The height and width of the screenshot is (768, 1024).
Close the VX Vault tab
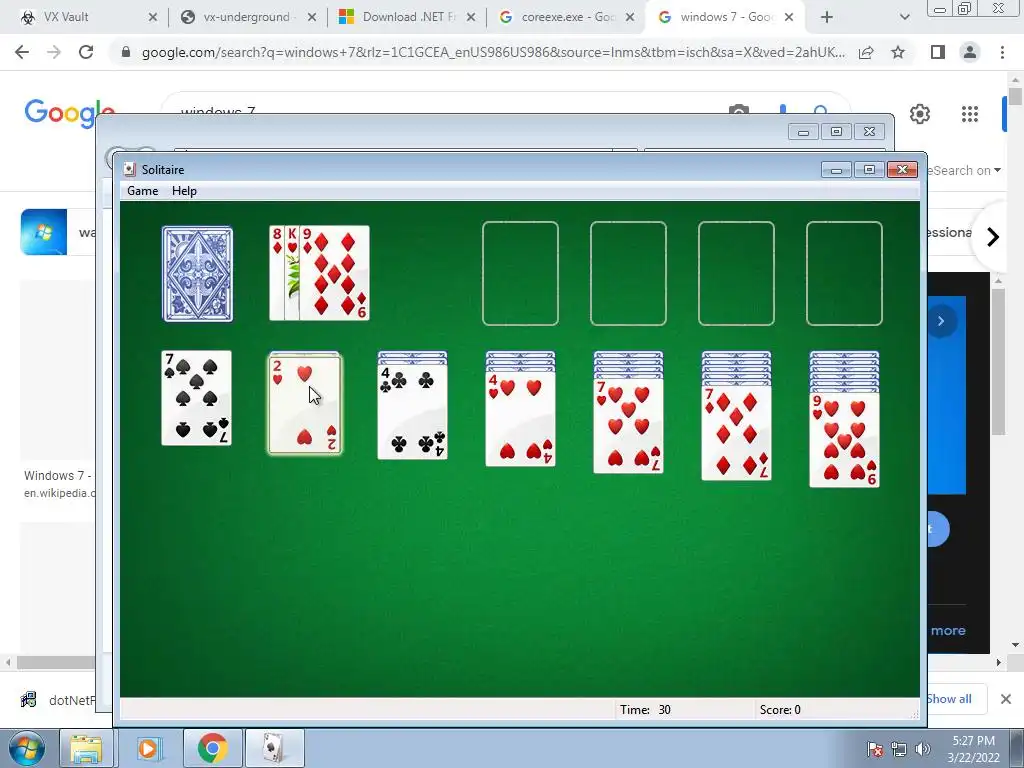point(153,17)
